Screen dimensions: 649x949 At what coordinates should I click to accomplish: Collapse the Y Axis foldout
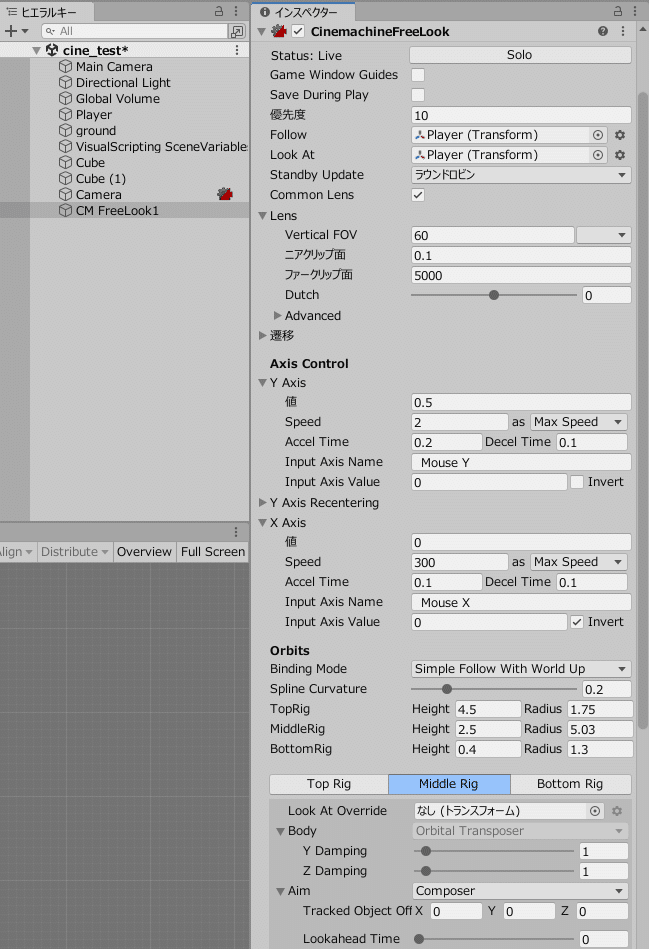click(x=263, y=383)
